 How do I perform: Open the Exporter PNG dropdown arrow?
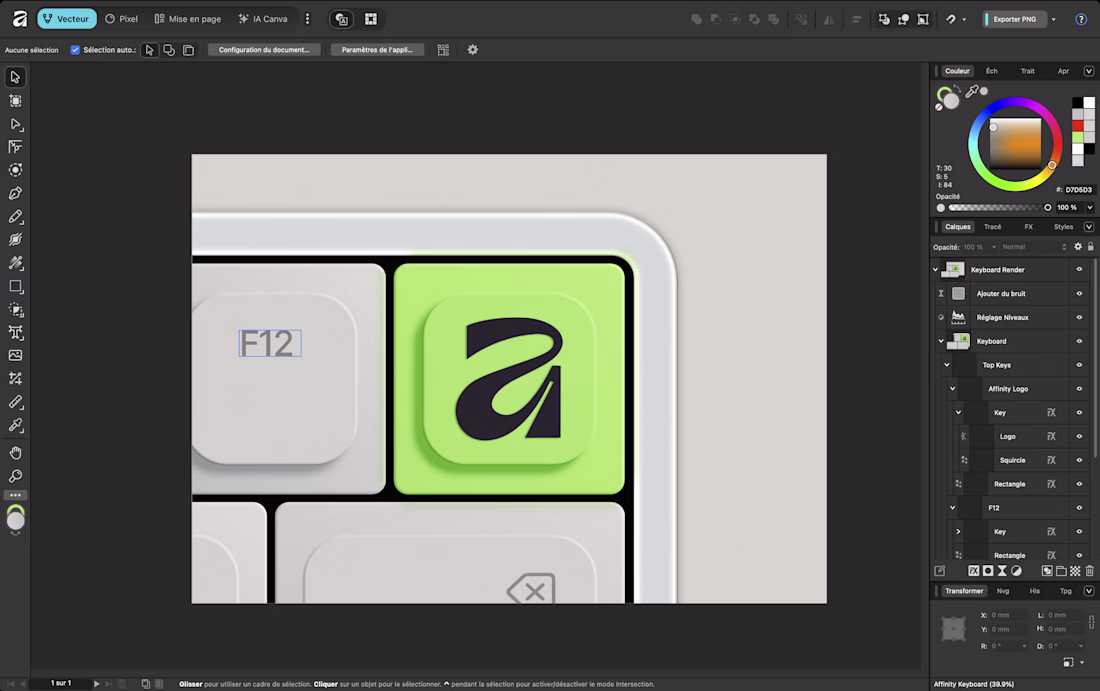pyautogui.click(x=1054, y=20)
